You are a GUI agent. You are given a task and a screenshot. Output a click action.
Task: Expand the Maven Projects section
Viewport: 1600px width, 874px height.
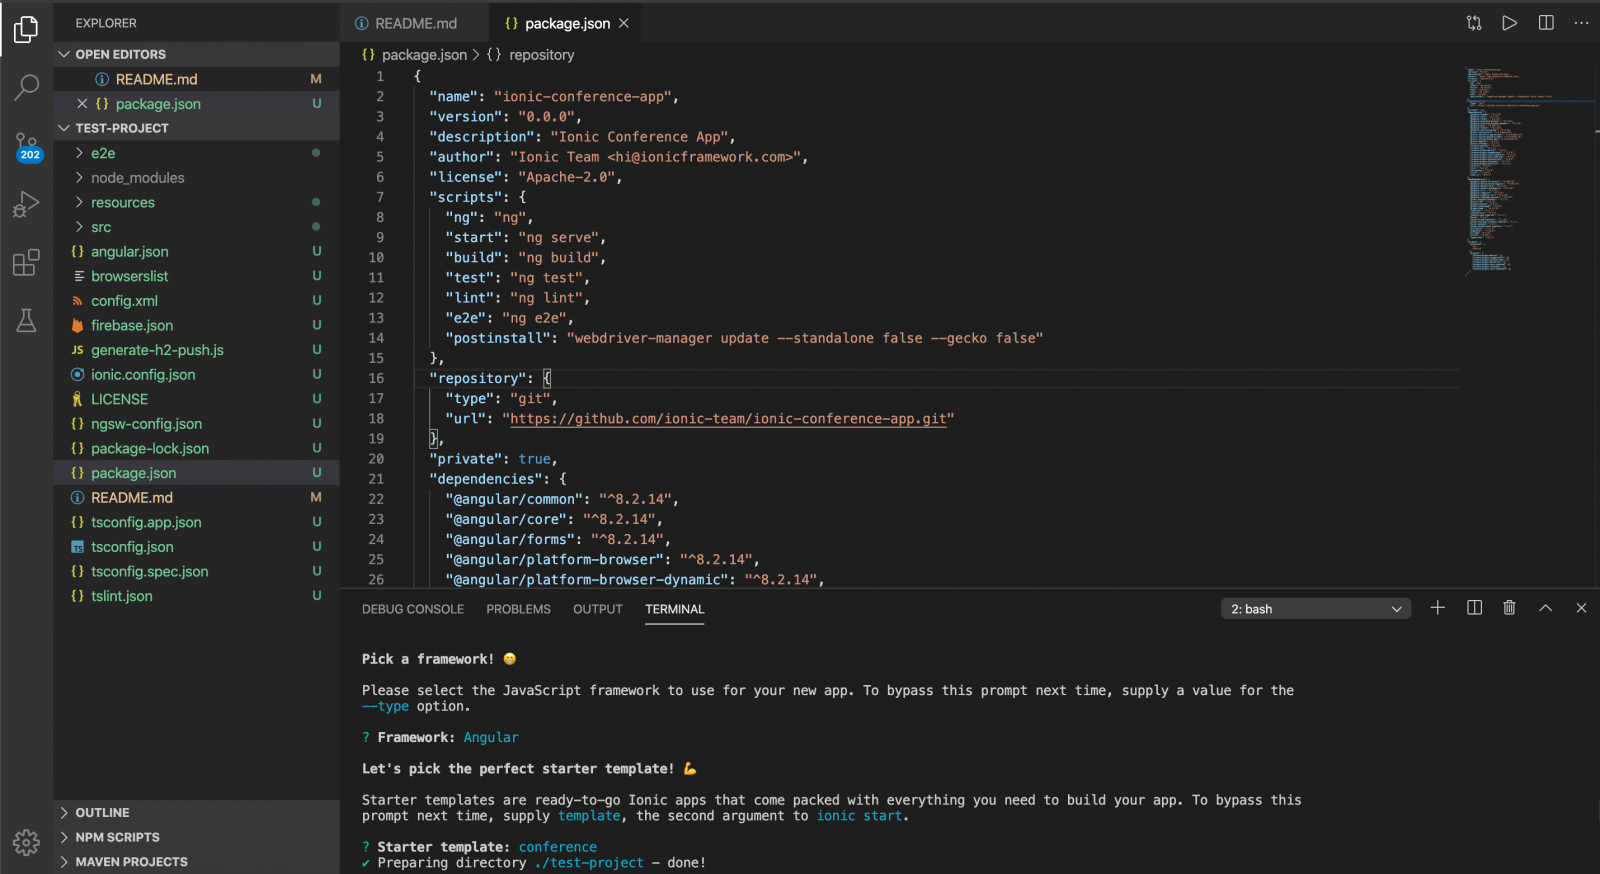pyautogui.click(x=196, y=862)
